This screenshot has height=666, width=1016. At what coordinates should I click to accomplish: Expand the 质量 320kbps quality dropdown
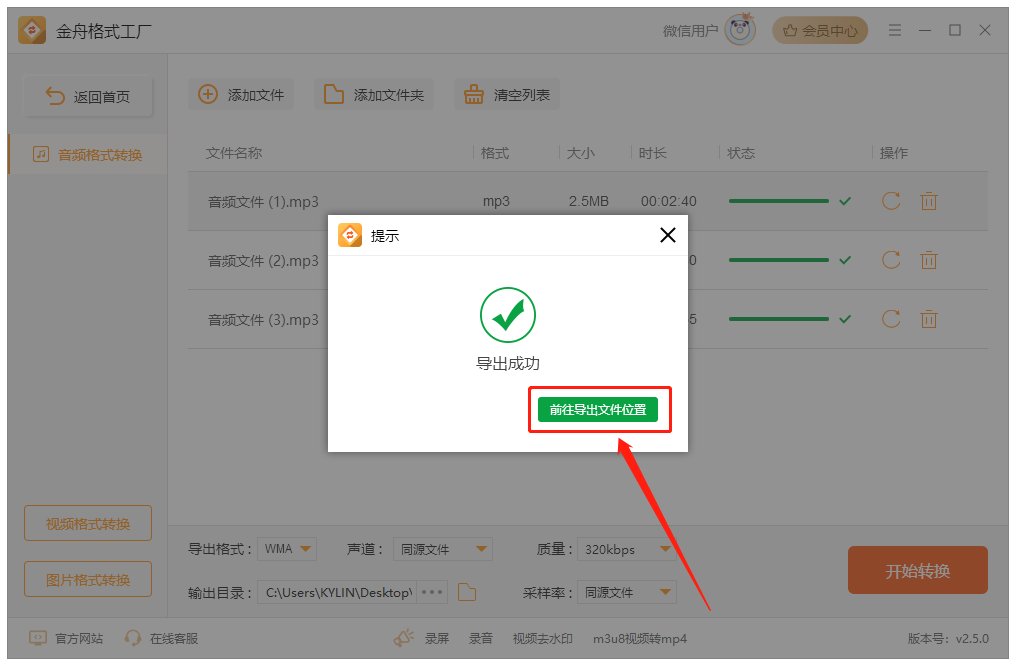627,549
